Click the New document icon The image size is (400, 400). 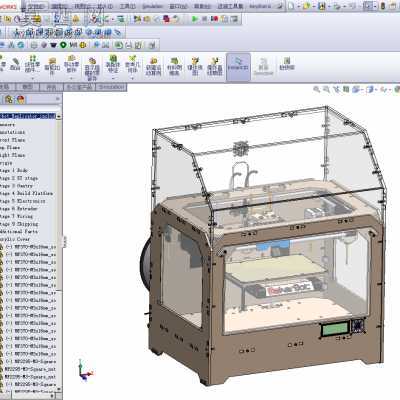click(x=292, y=6)
